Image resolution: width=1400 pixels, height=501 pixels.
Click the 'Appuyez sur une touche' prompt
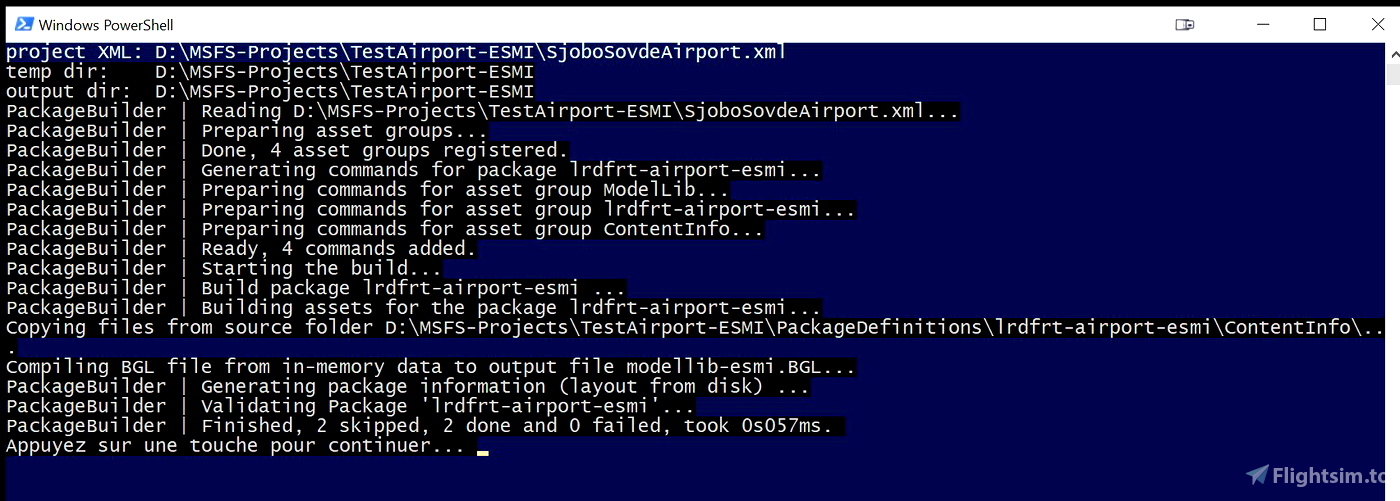[236, 446]
